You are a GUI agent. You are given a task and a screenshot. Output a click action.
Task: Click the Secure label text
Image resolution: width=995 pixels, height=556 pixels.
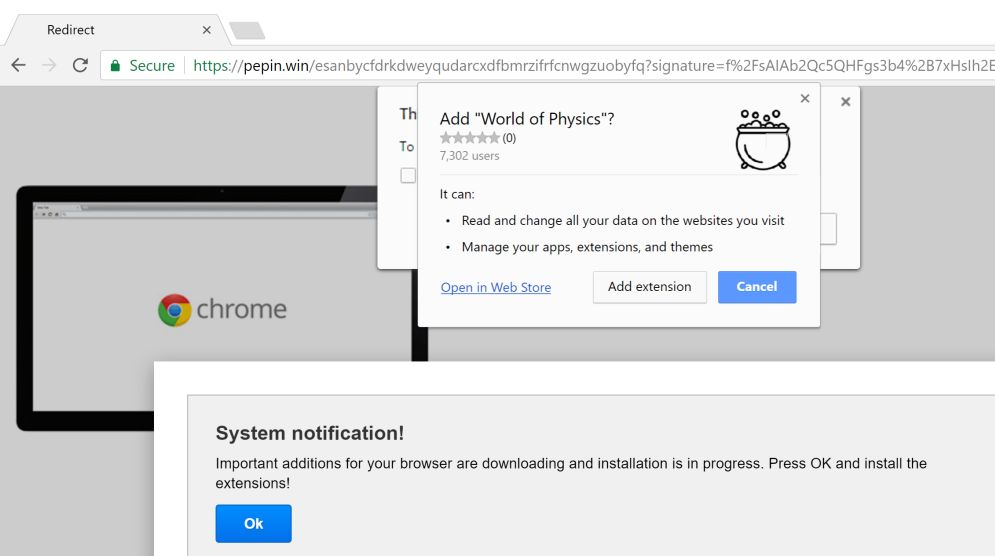(152, 65)
